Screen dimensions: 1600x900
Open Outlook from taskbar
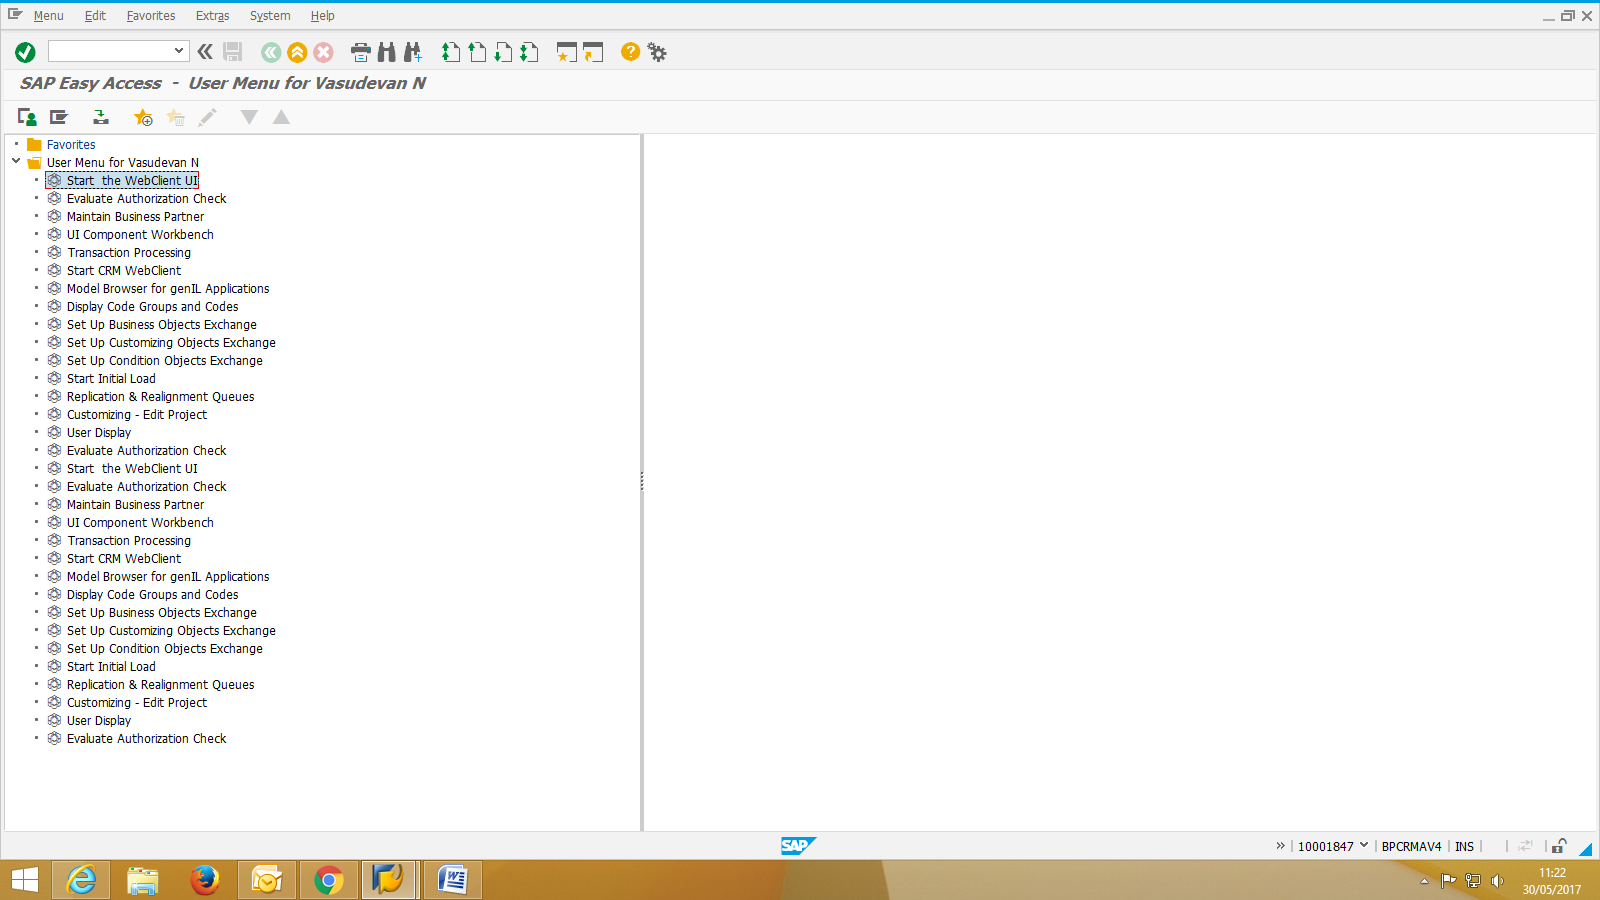point(267,880)
